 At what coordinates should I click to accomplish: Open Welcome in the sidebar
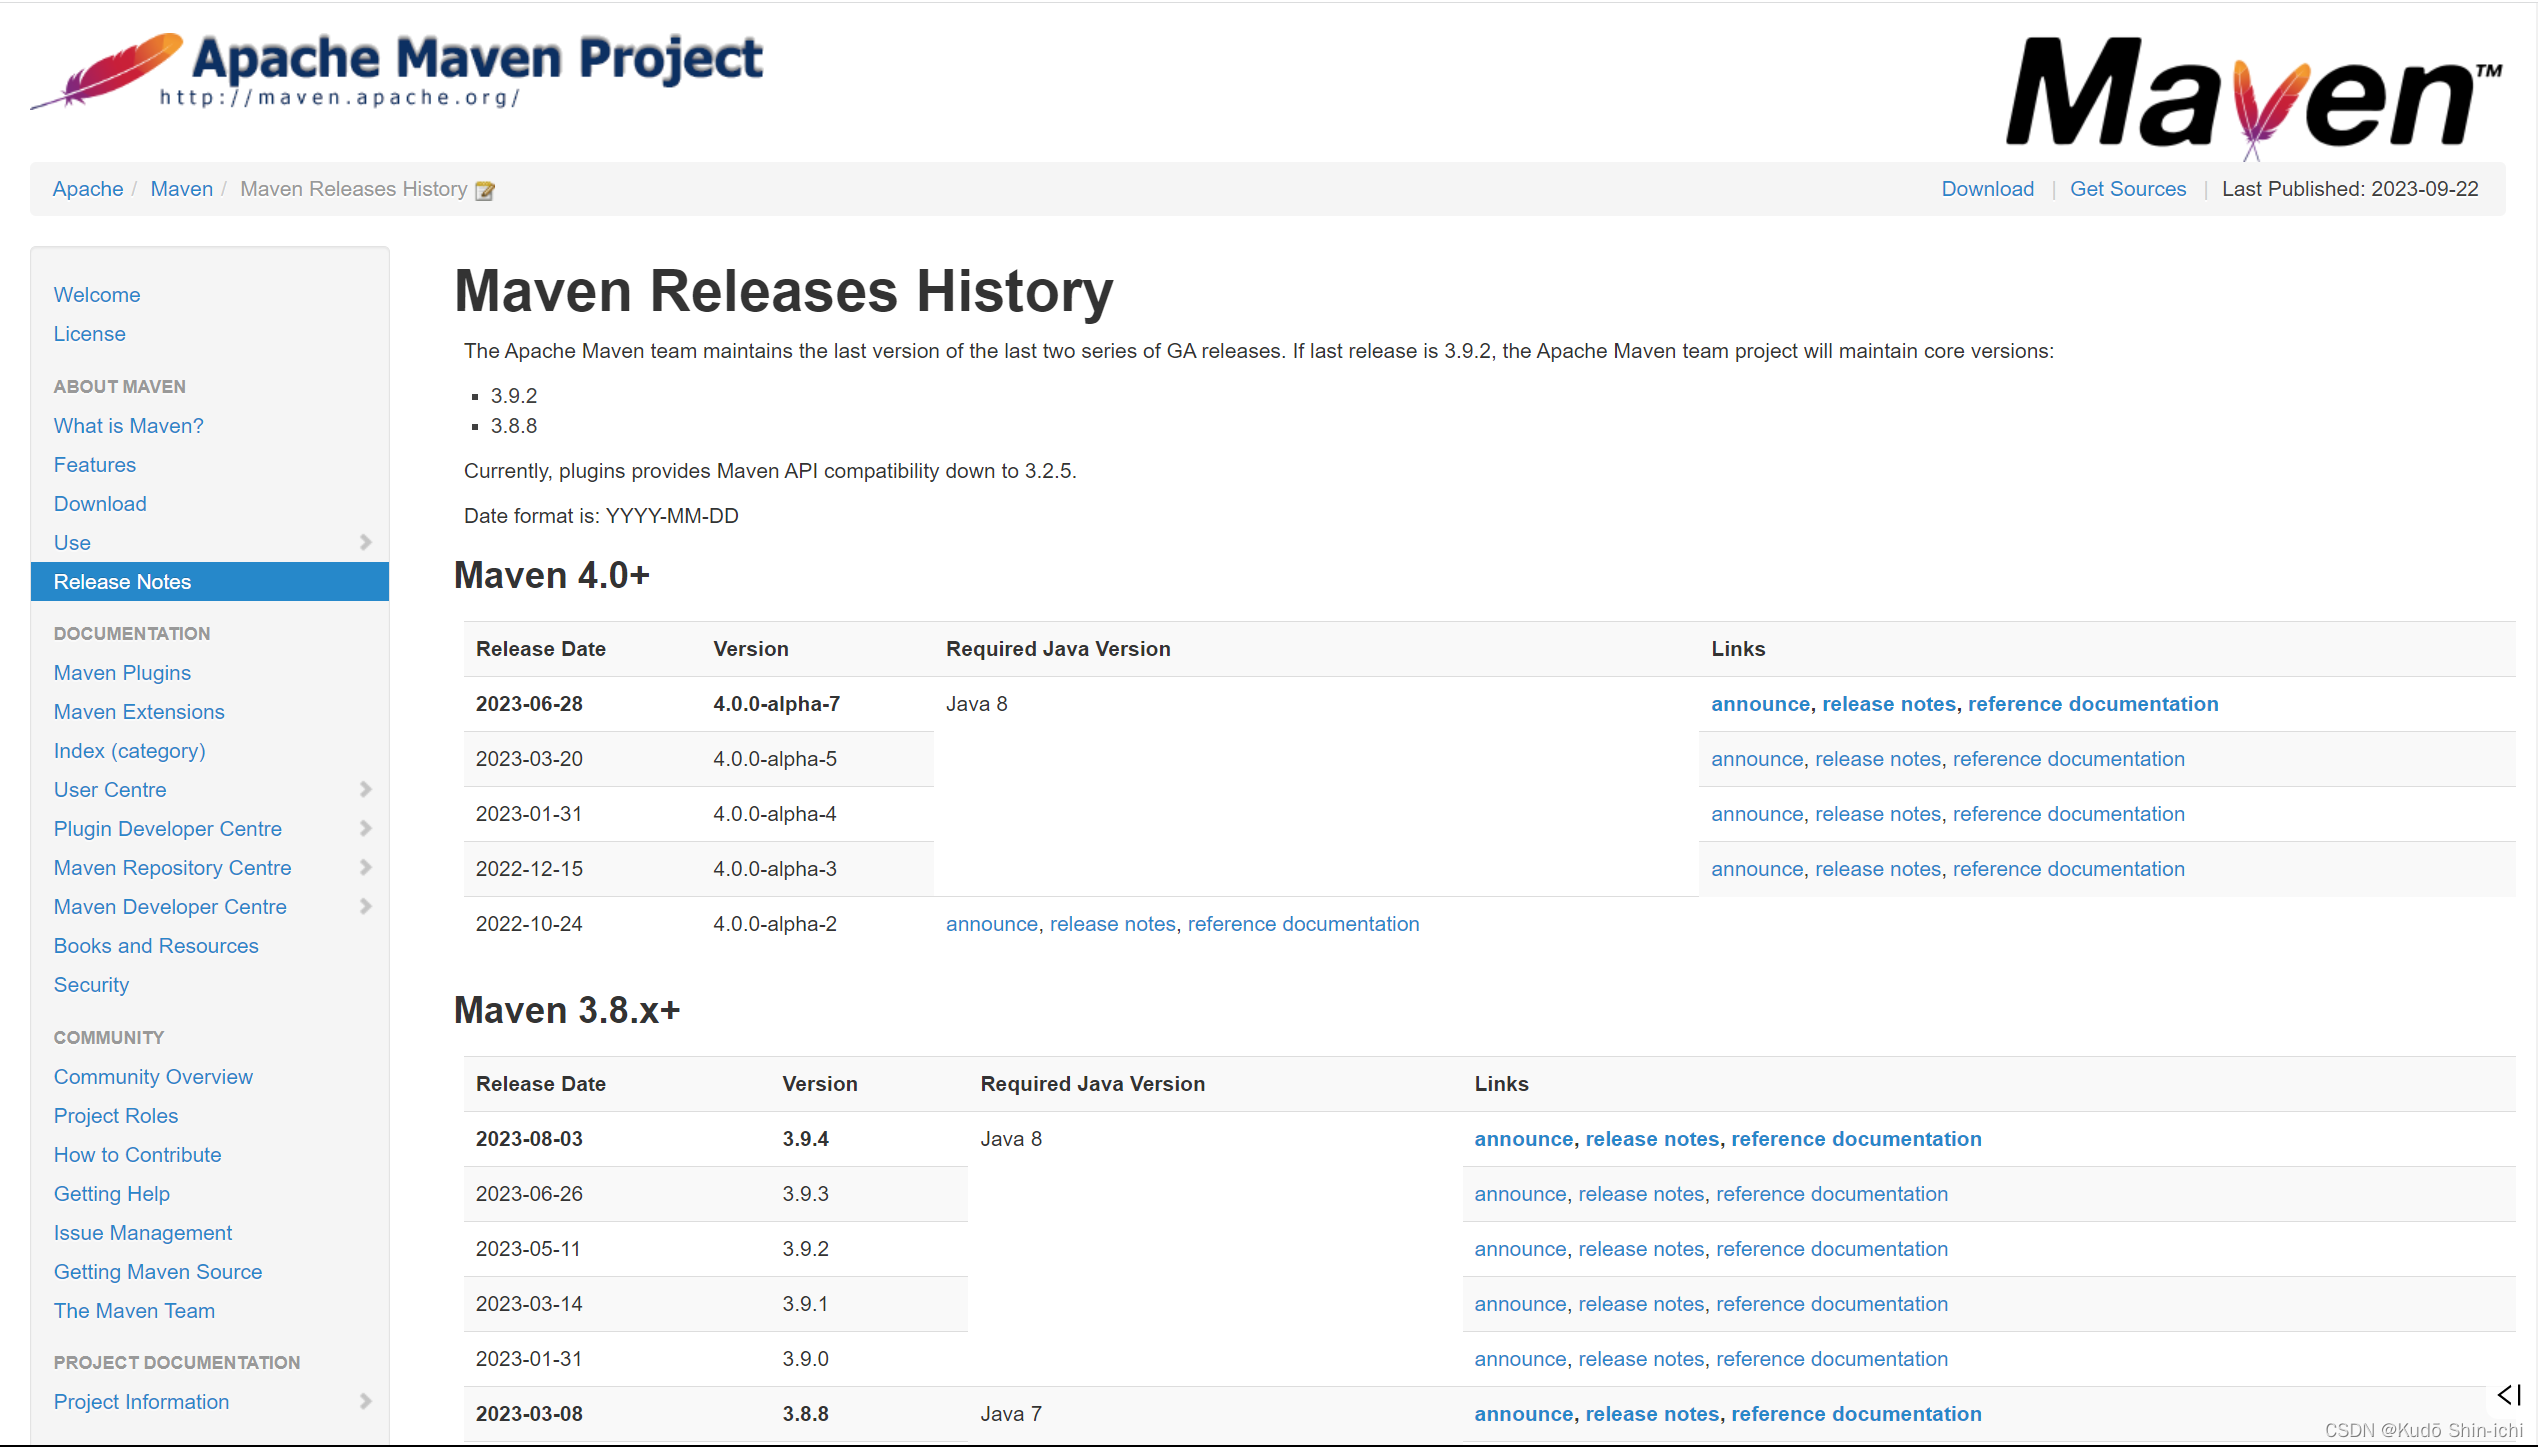pyautogui.click(x=97, y=295)
